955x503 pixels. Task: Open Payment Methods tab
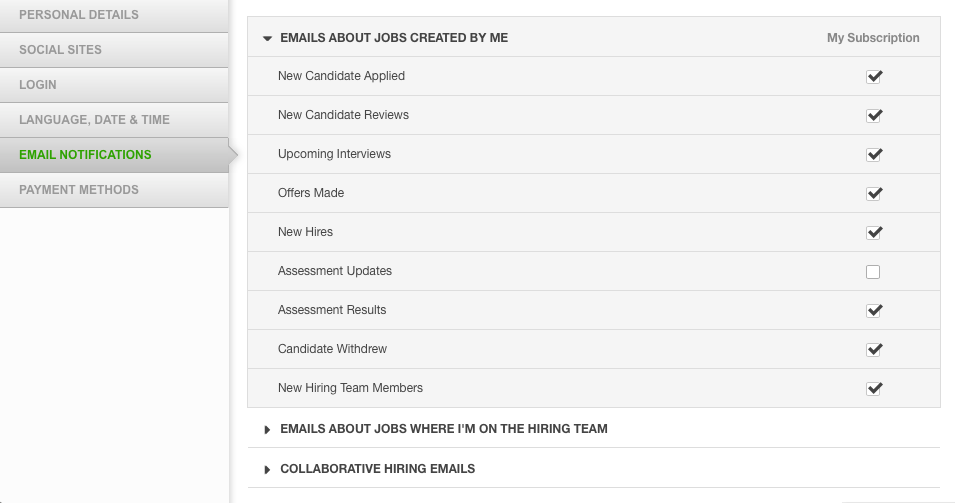point(114,190)
